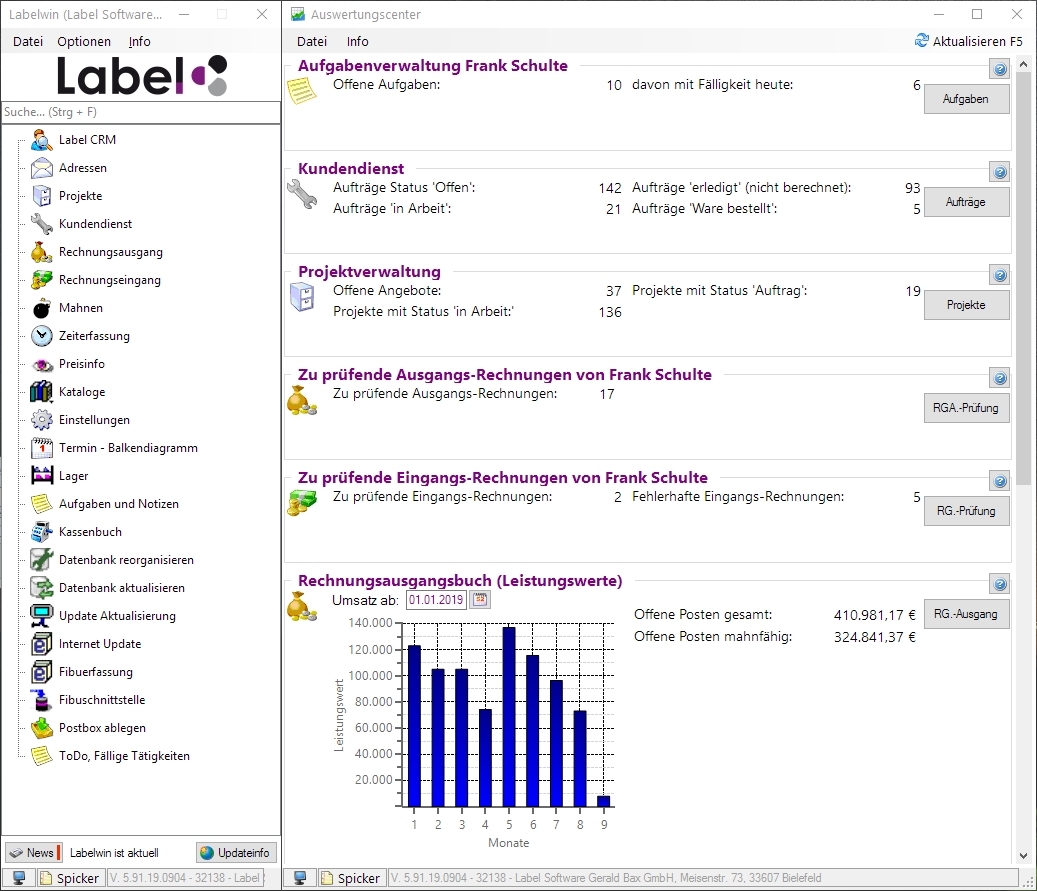Open Info menu in Auswertungscenter
The width and height of the screenshot is (1037, 891).
pyautogui.click(x=357, y=42)
